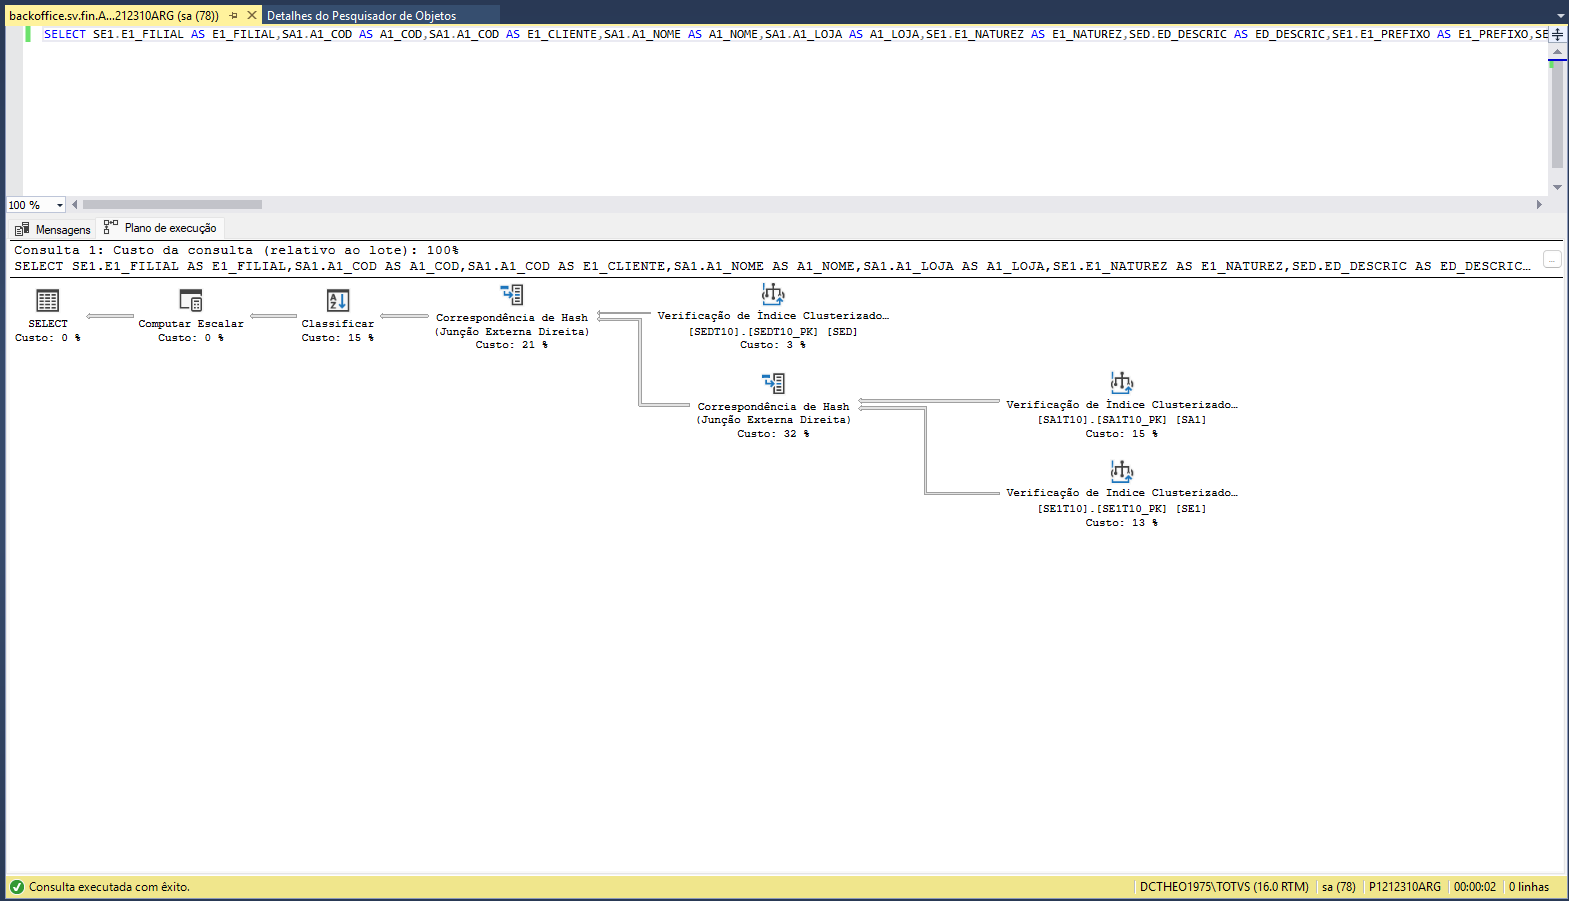Screen dimensions: 1569x901
Task: Click into the SQL SELECT statement in editor
Action: [796, 34]
